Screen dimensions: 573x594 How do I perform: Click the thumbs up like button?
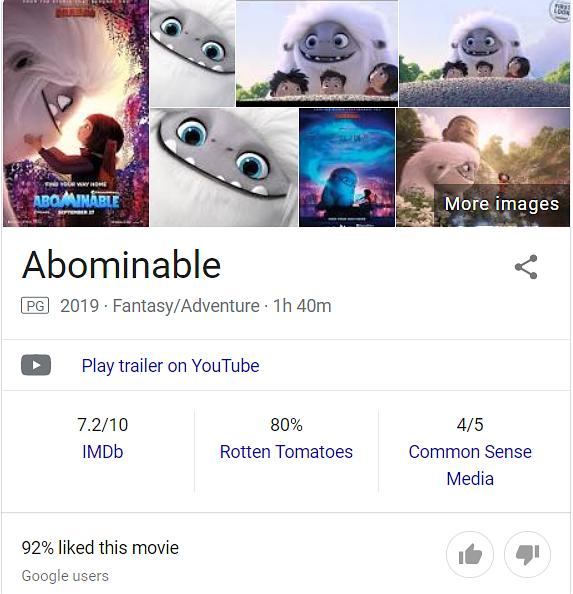470,555
